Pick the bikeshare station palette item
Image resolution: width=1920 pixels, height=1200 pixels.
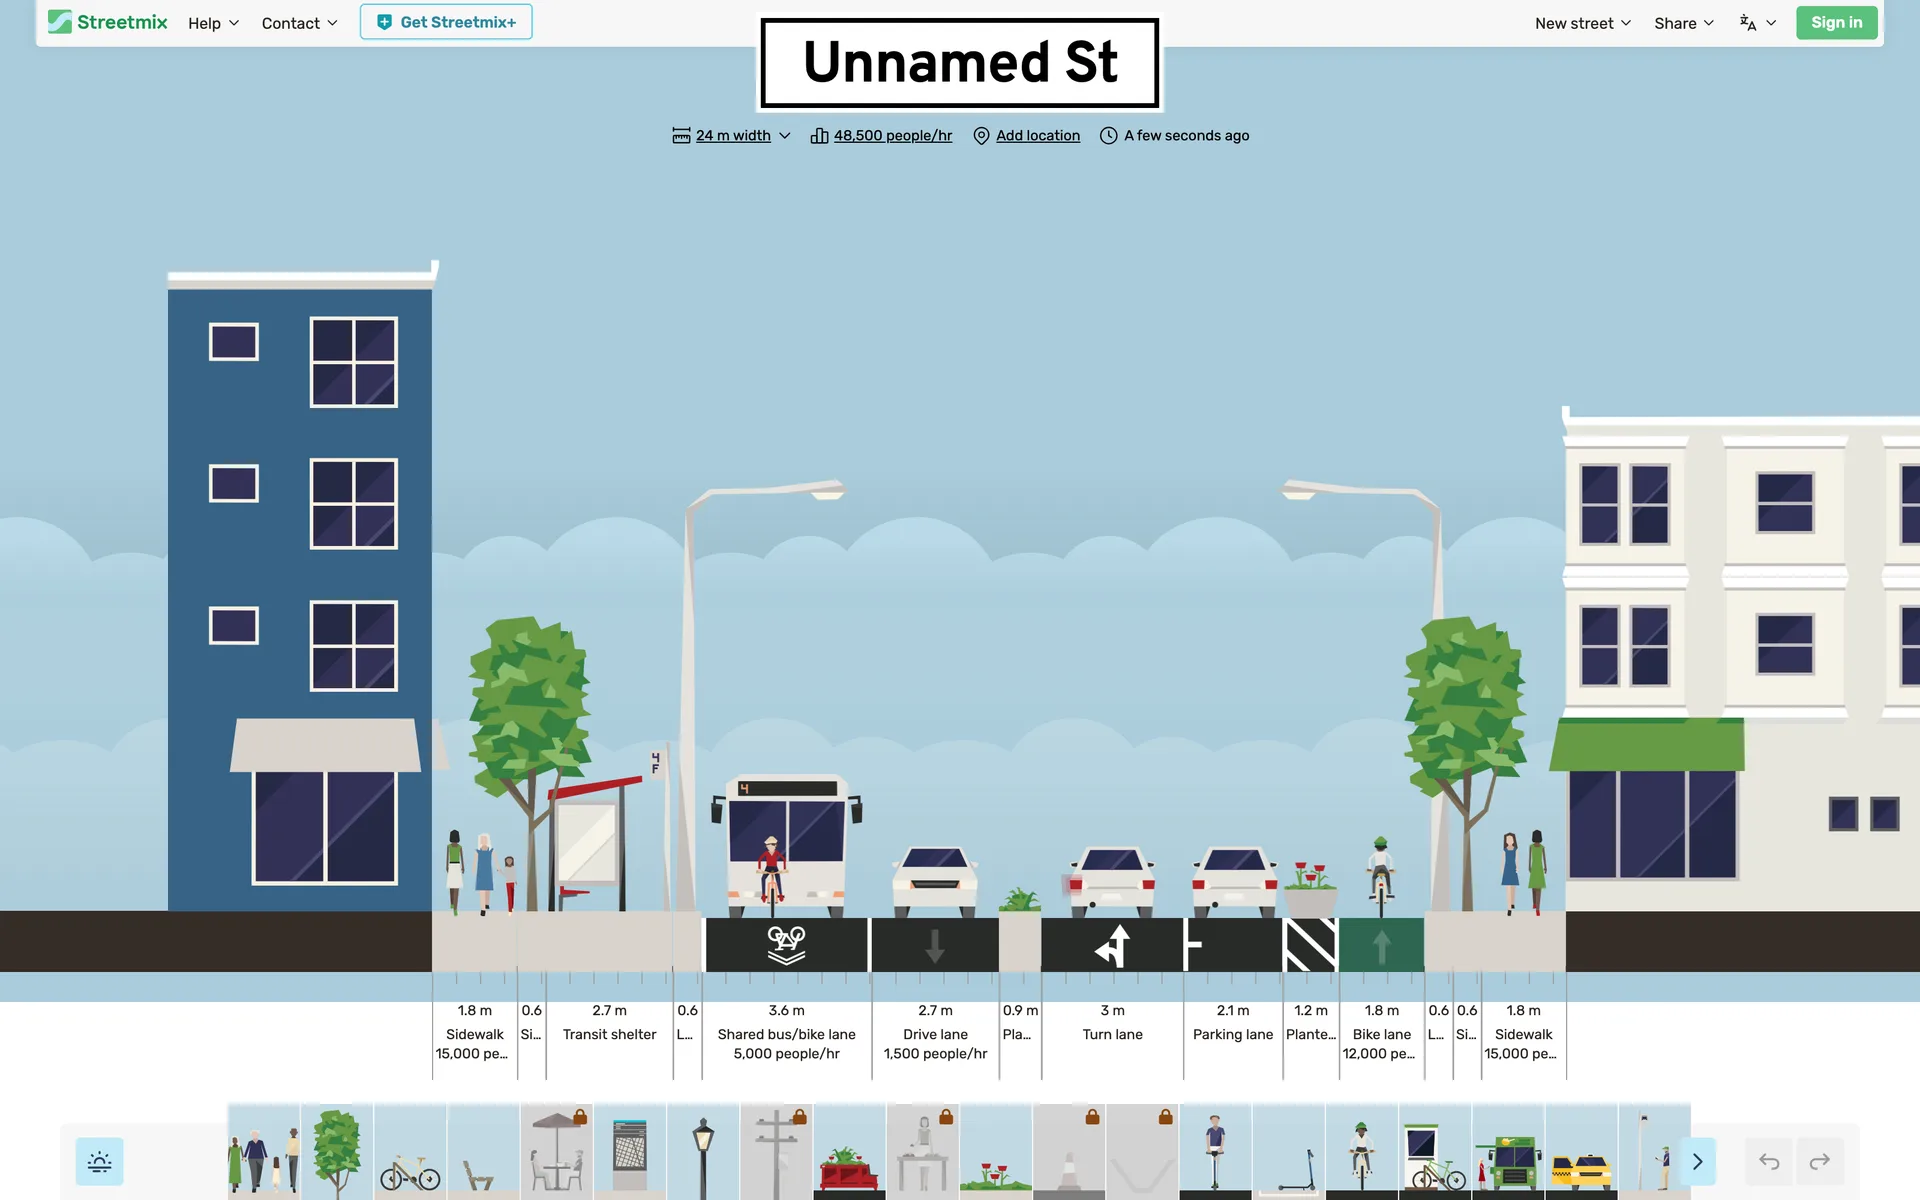(1434, 1151)
